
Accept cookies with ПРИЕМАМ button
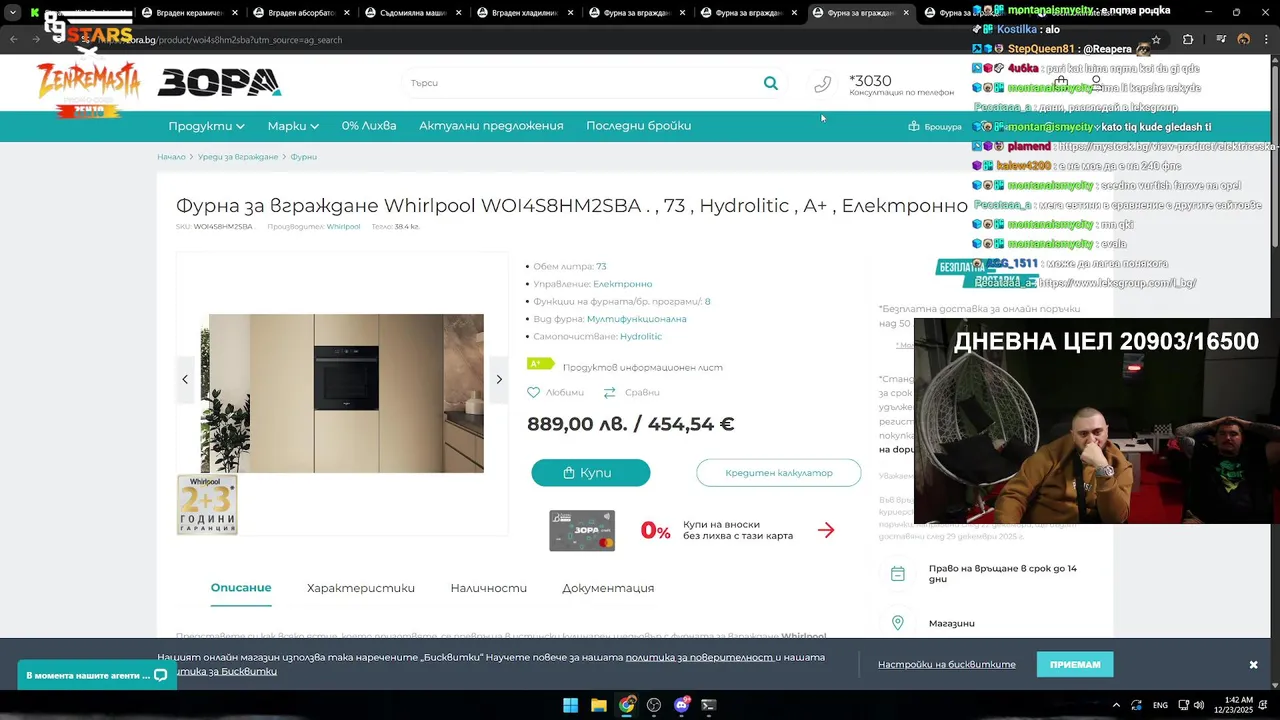click(x=1075, y=665)
